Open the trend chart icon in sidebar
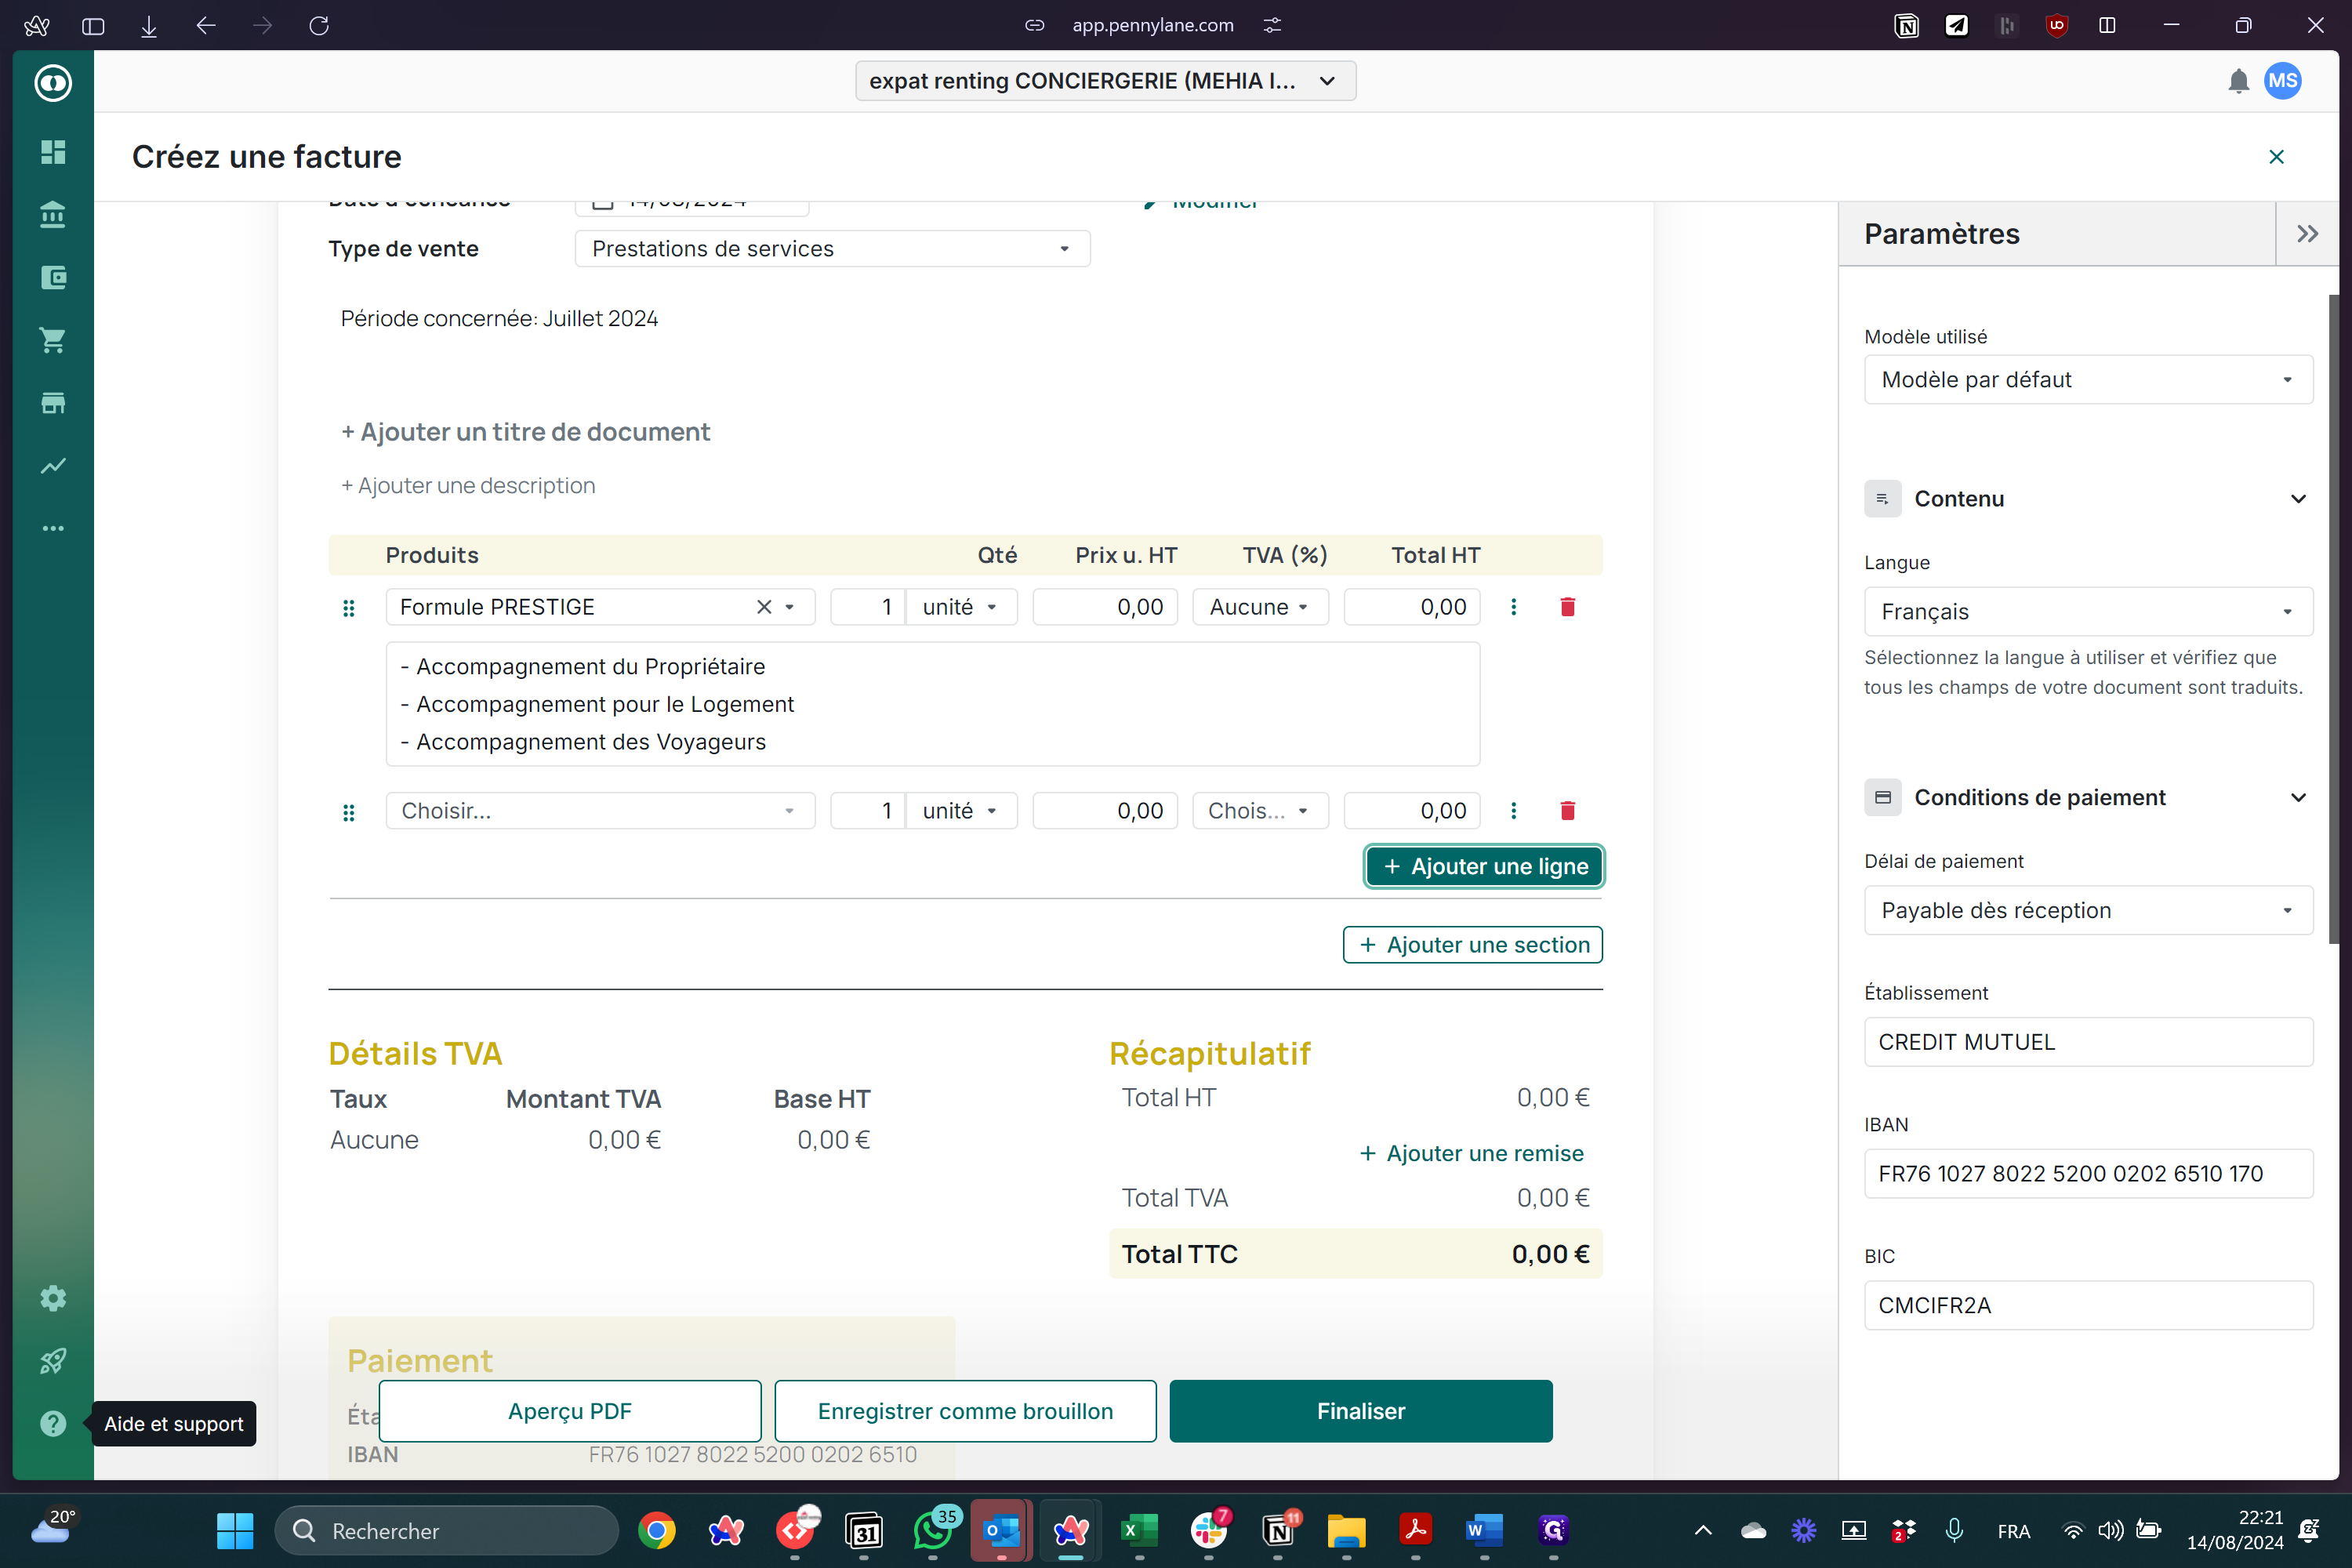The width and height of the screenshot is (2352, 1568). coord(53,466)
